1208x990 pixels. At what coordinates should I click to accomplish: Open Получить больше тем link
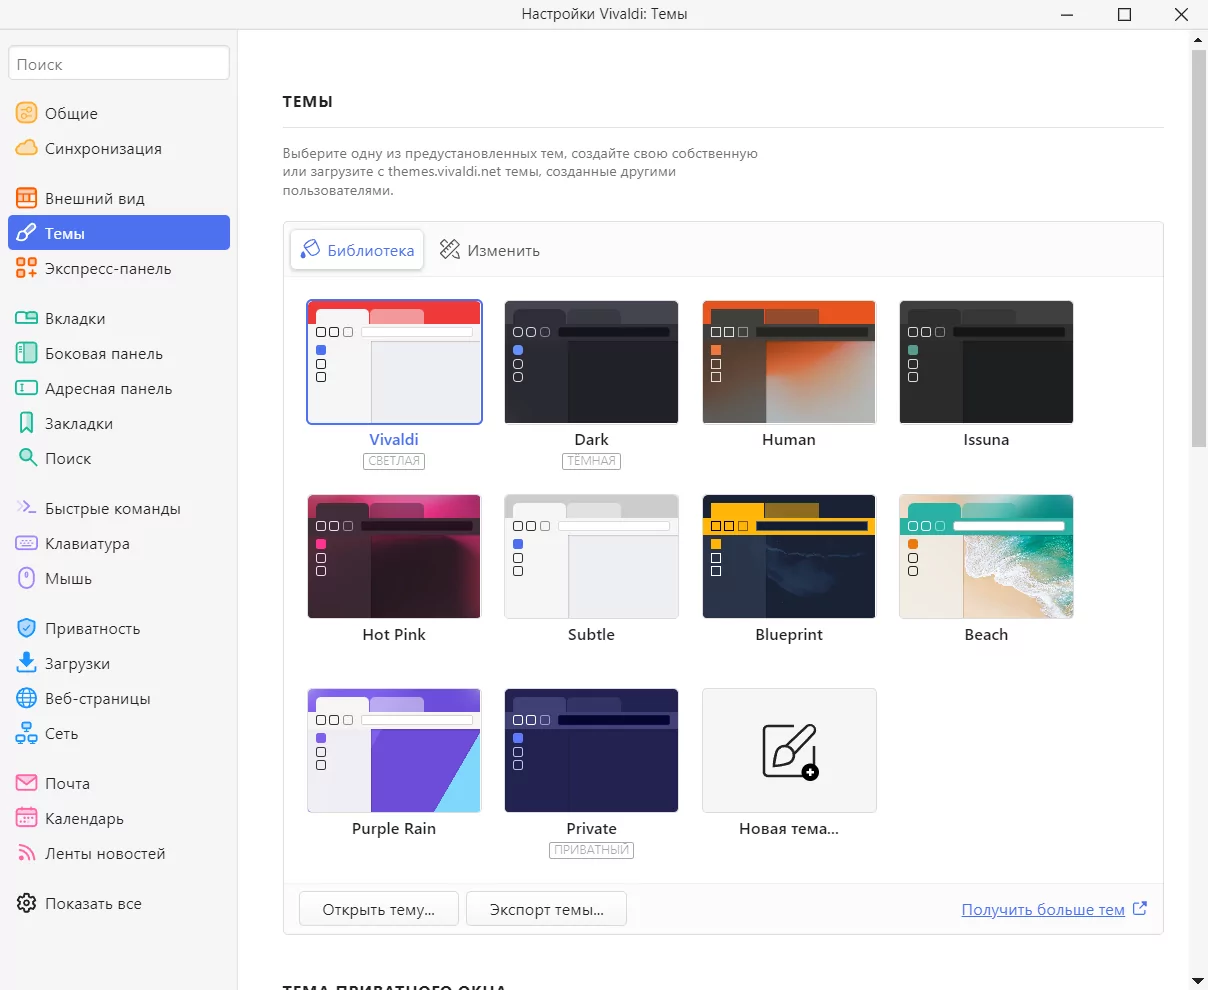tap(1043, 909)
